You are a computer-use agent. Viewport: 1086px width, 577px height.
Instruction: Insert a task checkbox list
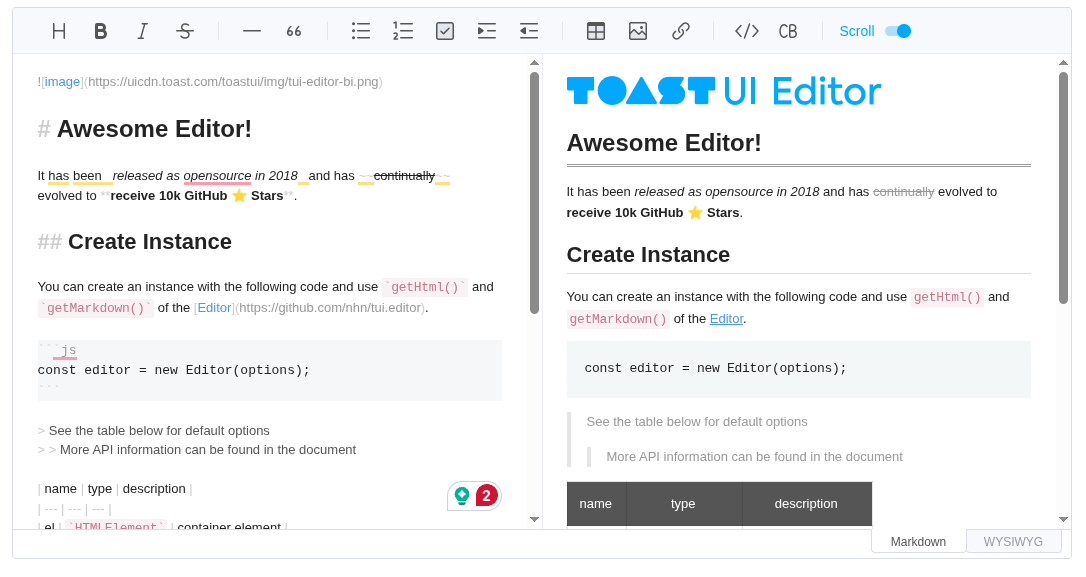pyautogui.click(x=445, y=31)
